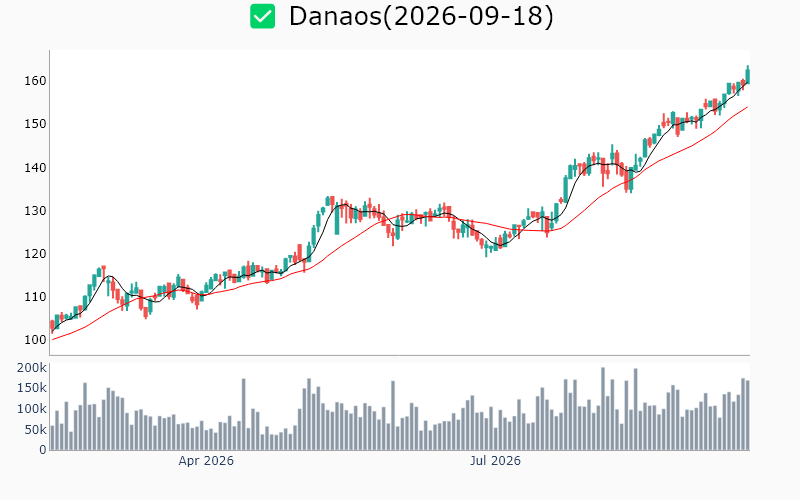Pick the latest green candlestick at far right
The width and height of the screenshot is (800, 500).
[x=748, y=75]
